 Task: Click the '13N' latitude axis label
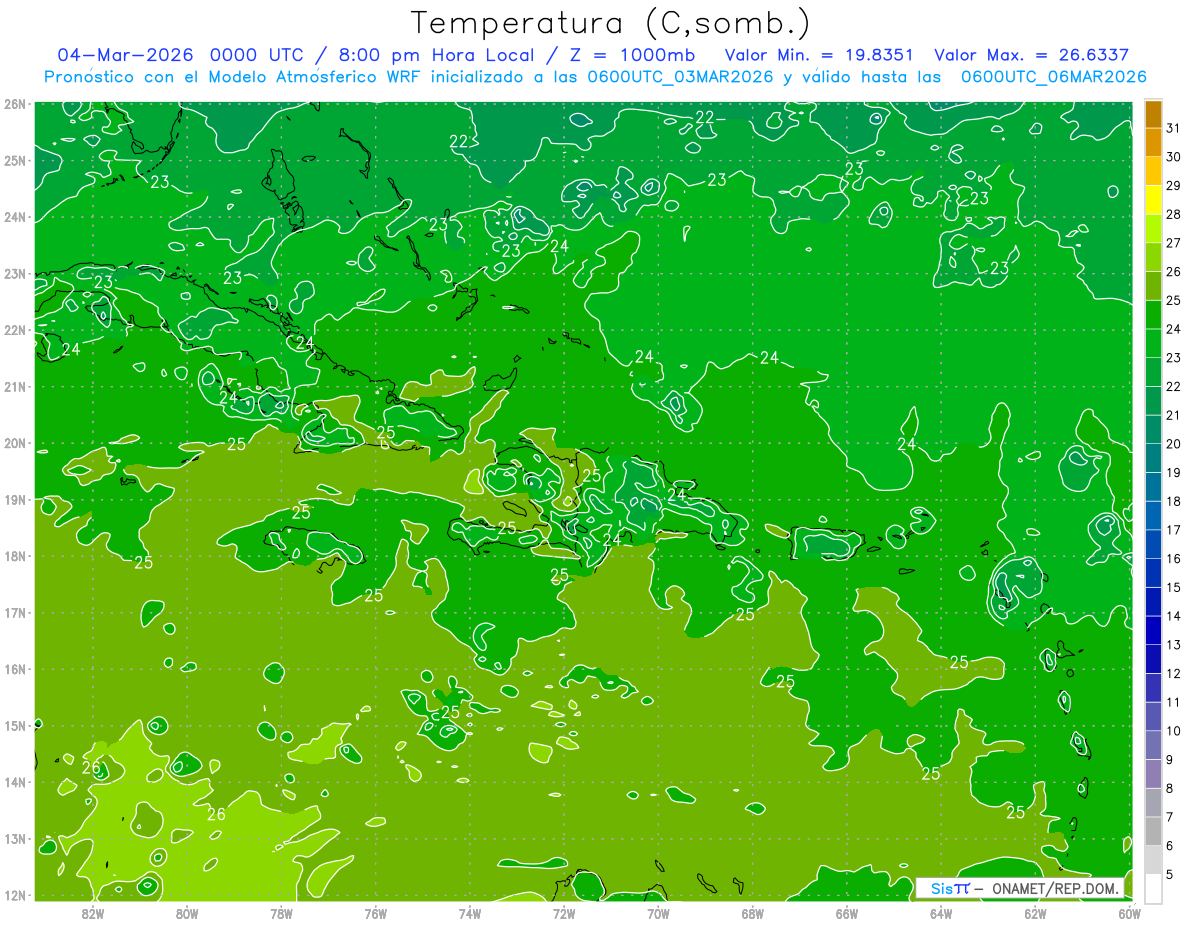(x=15, y=838)
